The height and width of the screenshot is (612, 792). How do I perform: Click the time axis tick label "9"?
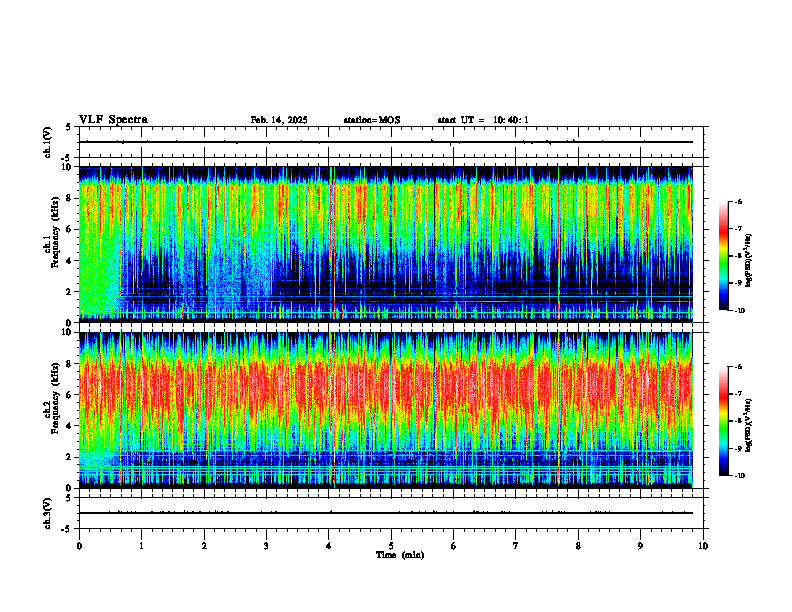[640, 546]
